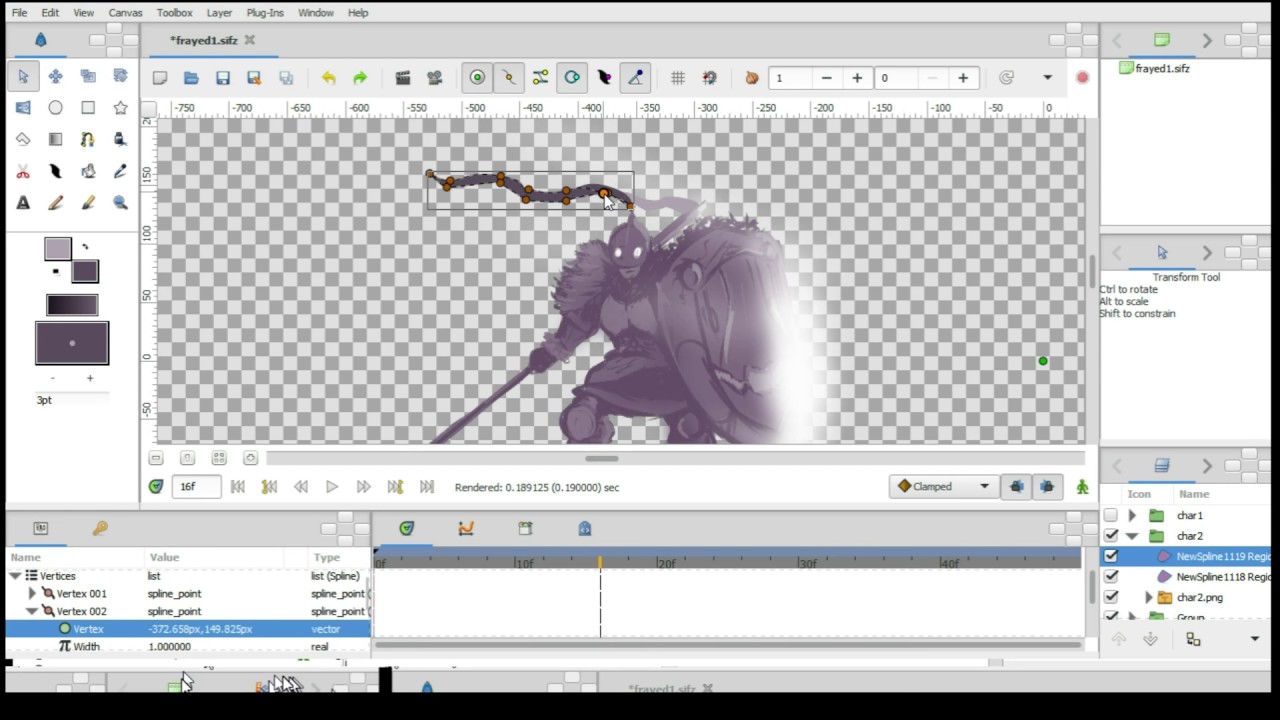Seek to the next keyframe

(395, 487)
